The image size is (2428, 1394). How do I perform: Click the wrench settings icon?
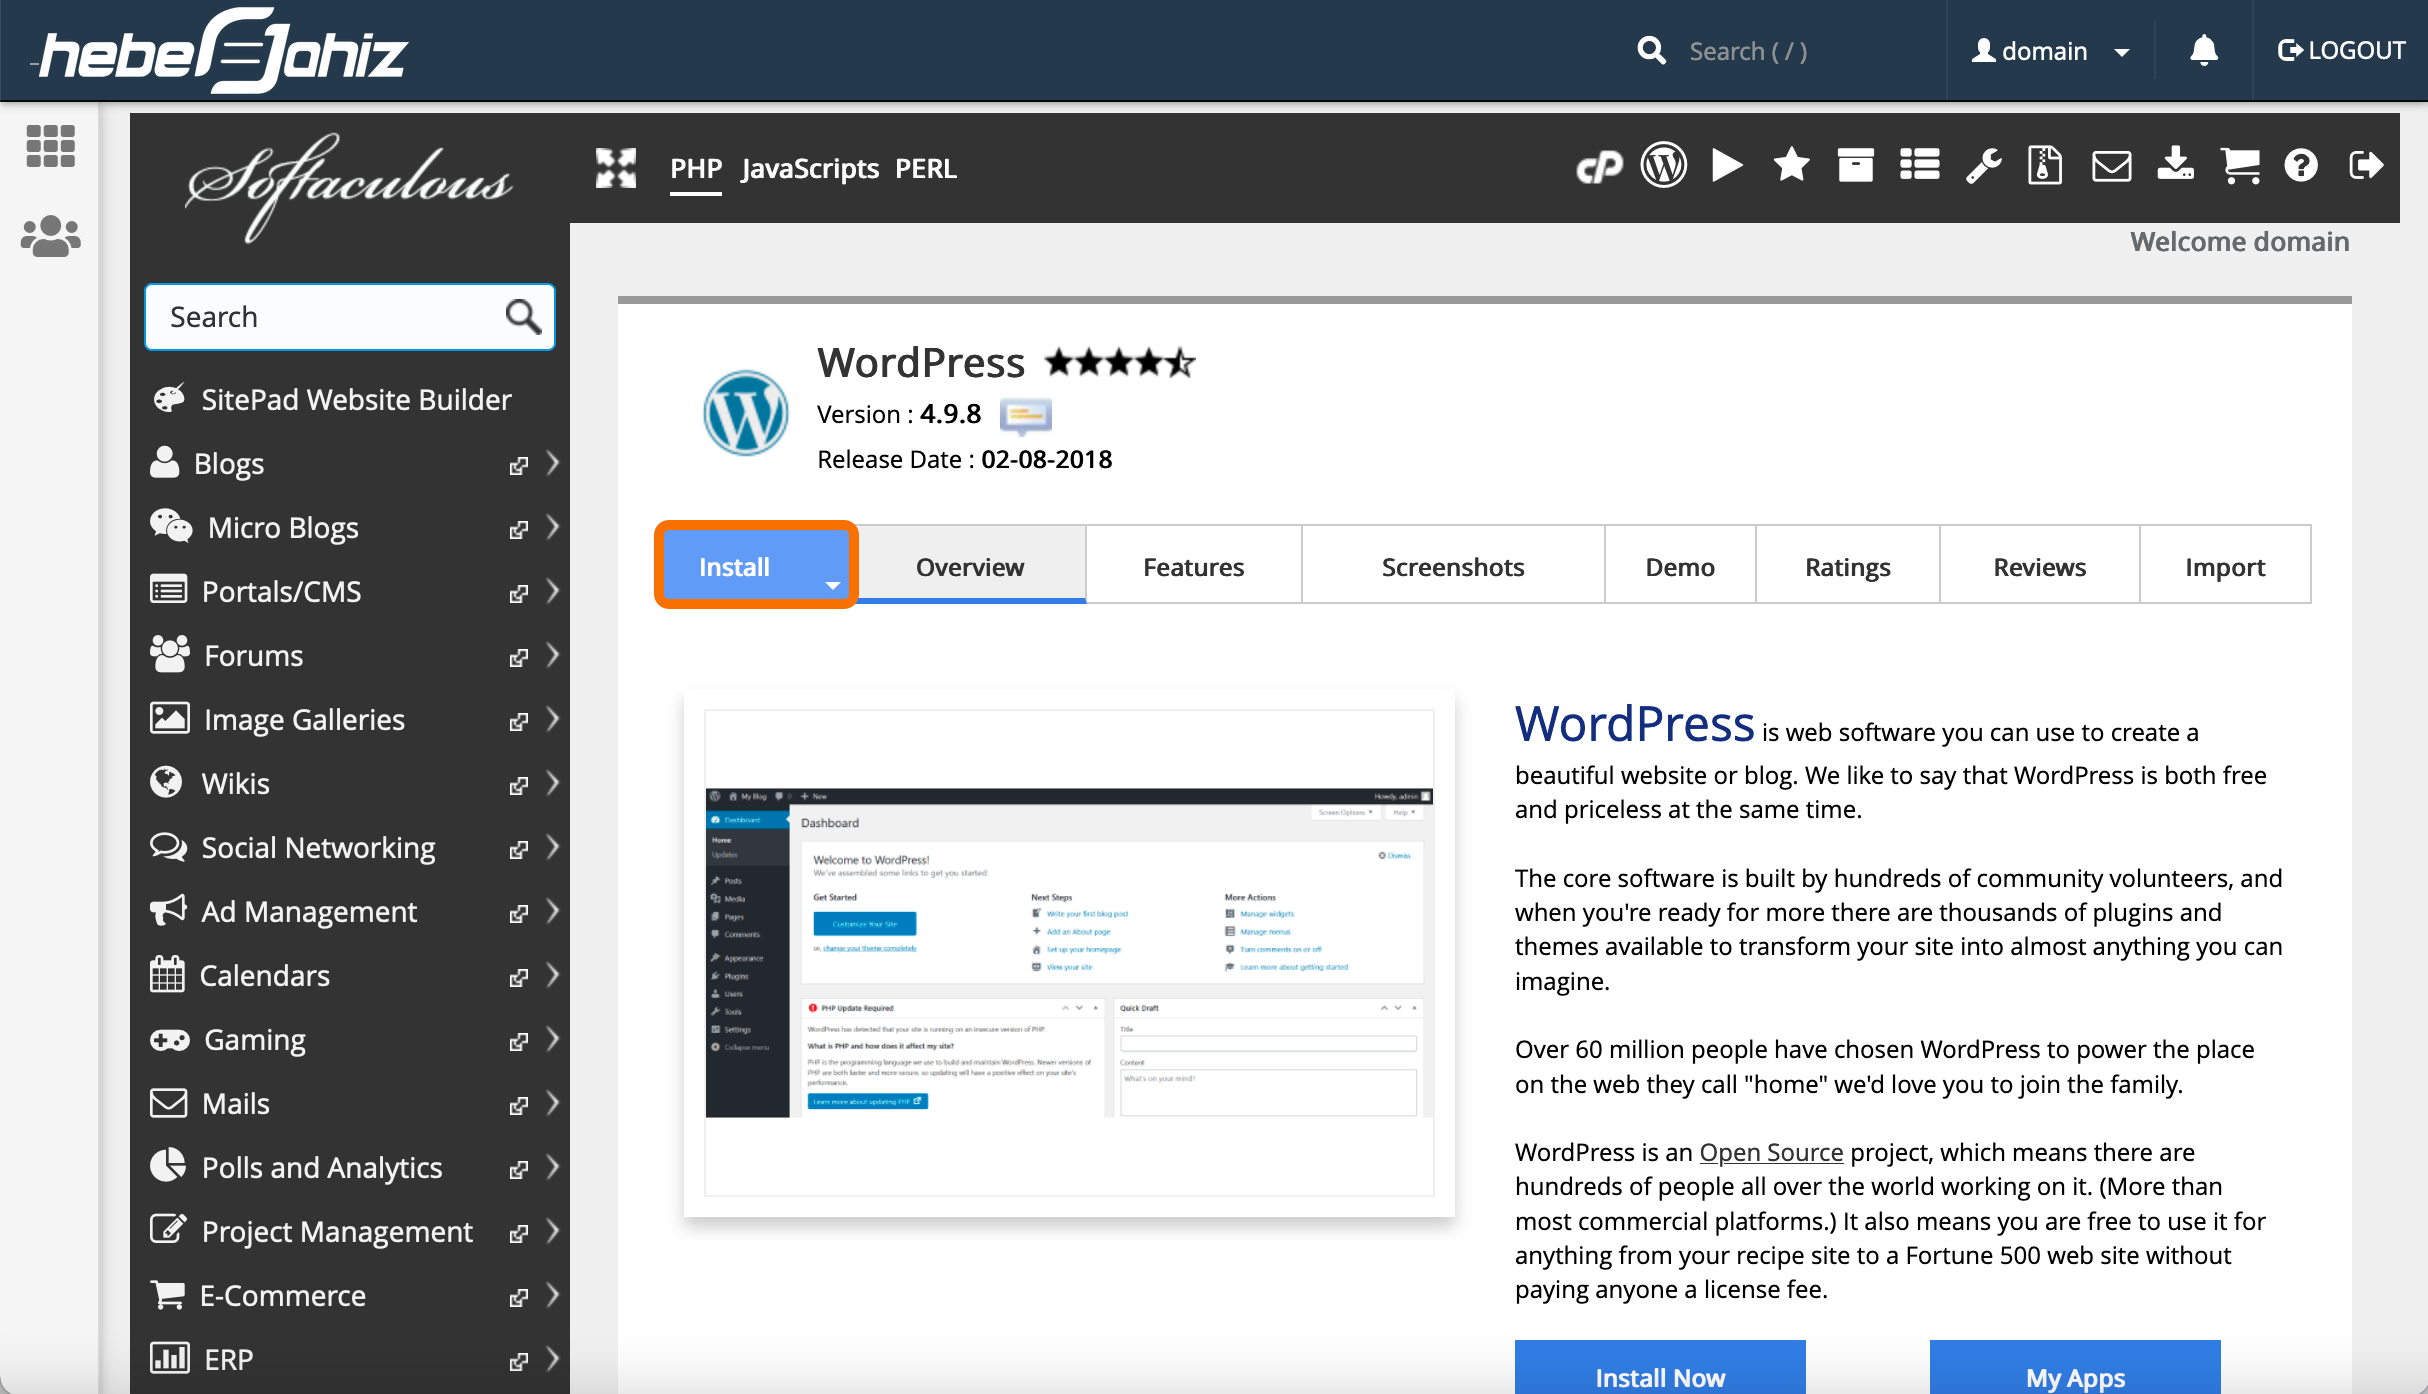[x=1983, y=166]
